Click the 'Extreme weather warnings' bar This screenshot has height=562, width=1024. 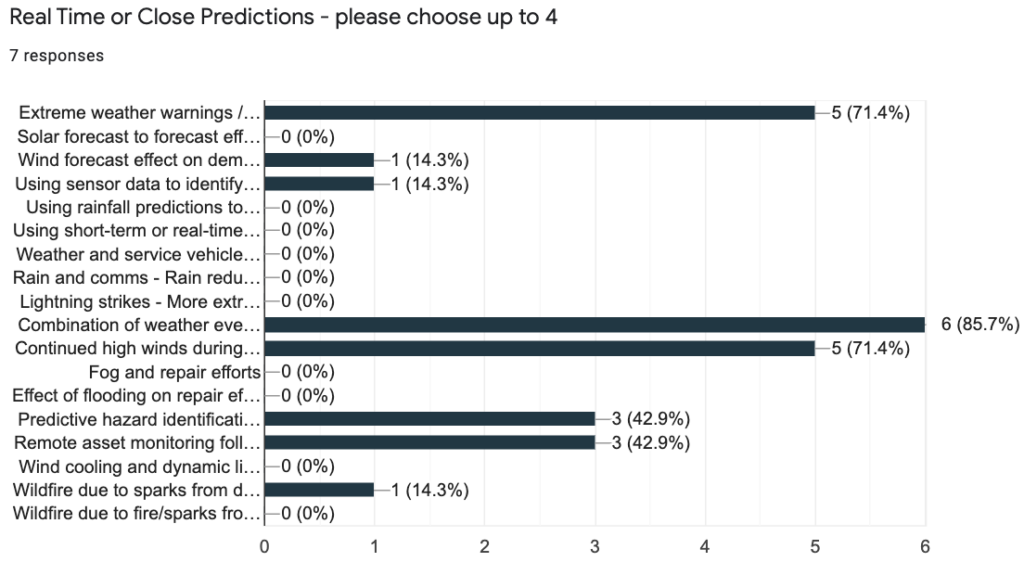pyautogui.click(x=539, y=113)
